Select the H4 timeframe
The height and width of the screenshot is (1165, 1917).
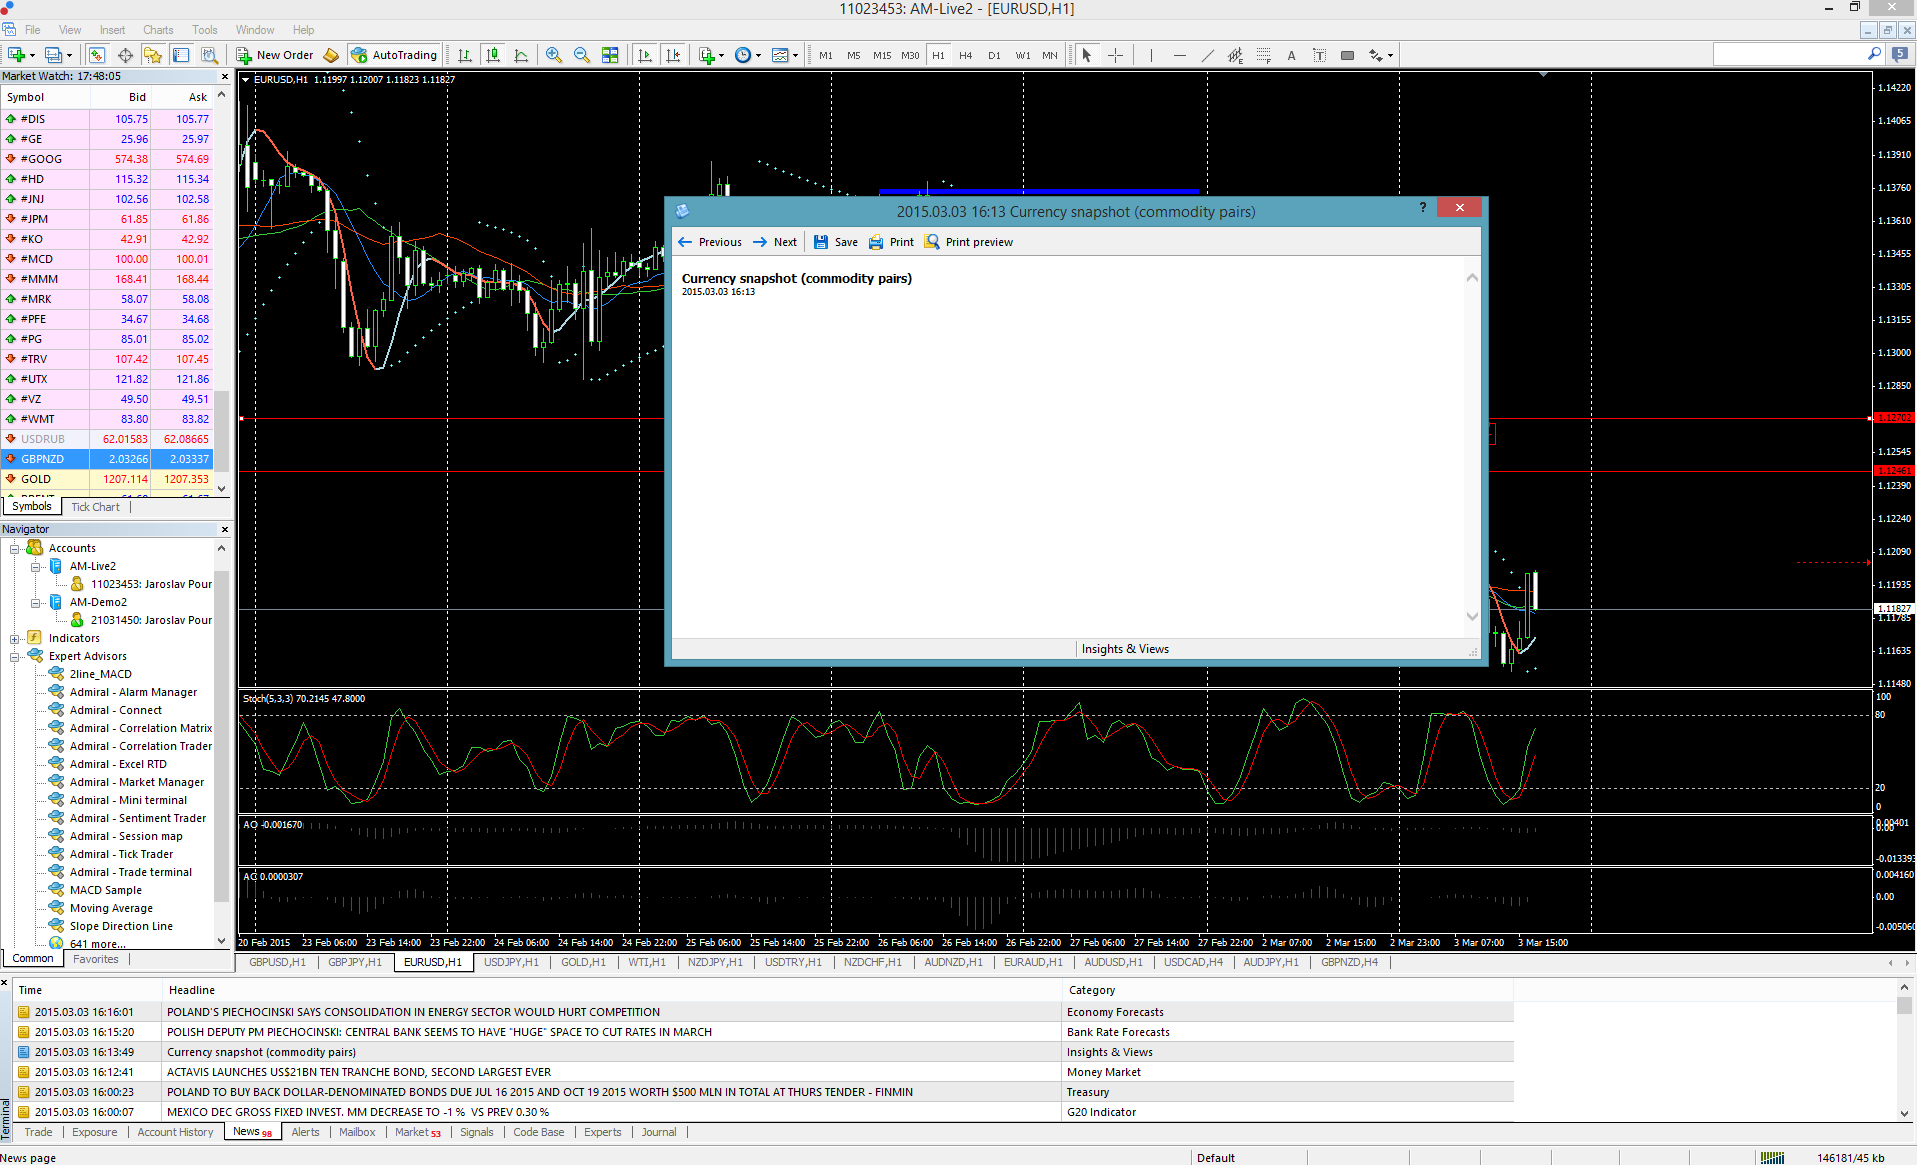point(966,55)
